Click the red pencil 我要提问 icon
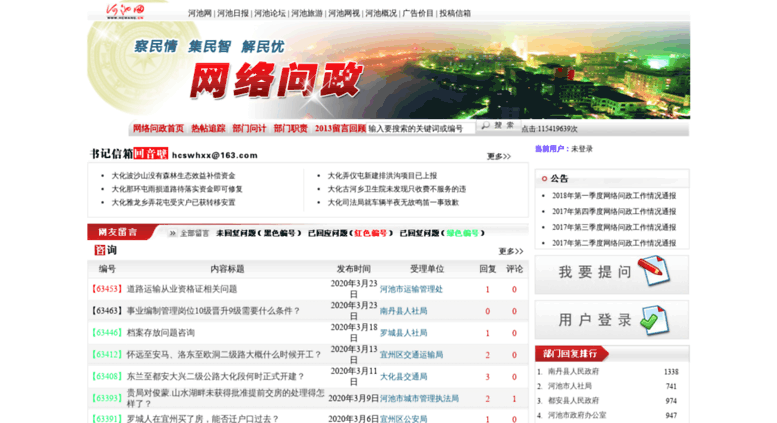Image resolution: width=777 pixels, height=423 pixels. (x=654, y=270)
